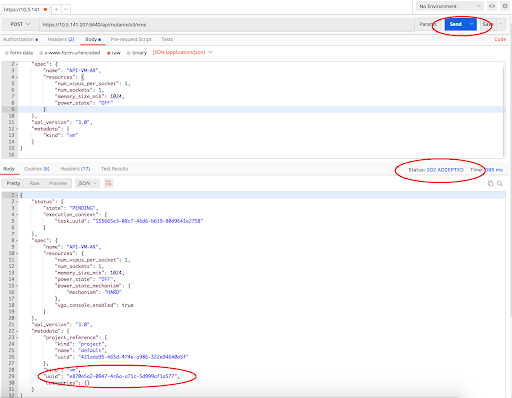Collapse the request "metadata" block fold arrow
Image resolution: width=512 pixels, height=398 pixels.
click(17, 129)
